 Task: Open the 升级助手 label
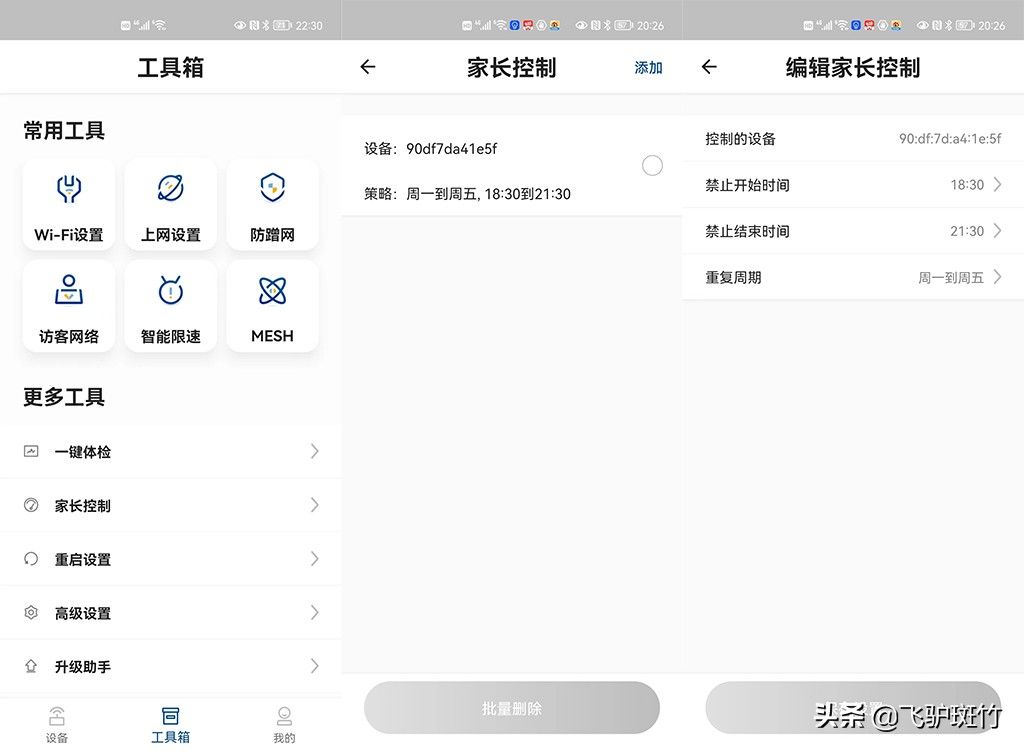[x=83, y=667]
